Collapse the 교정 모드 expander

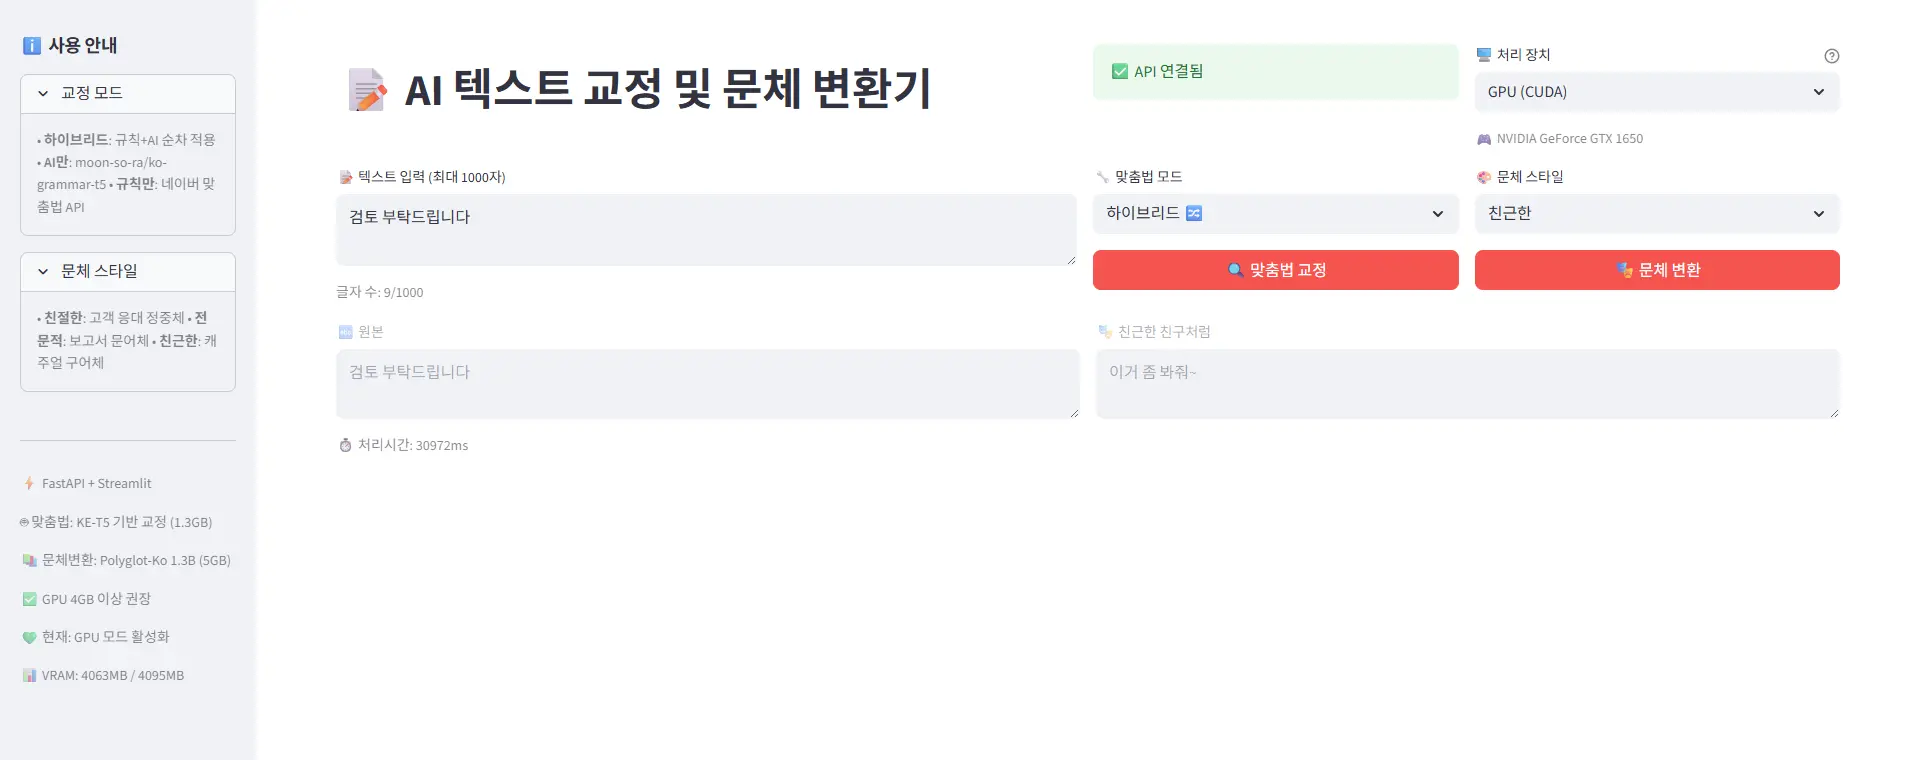click(x=128, y=93)
